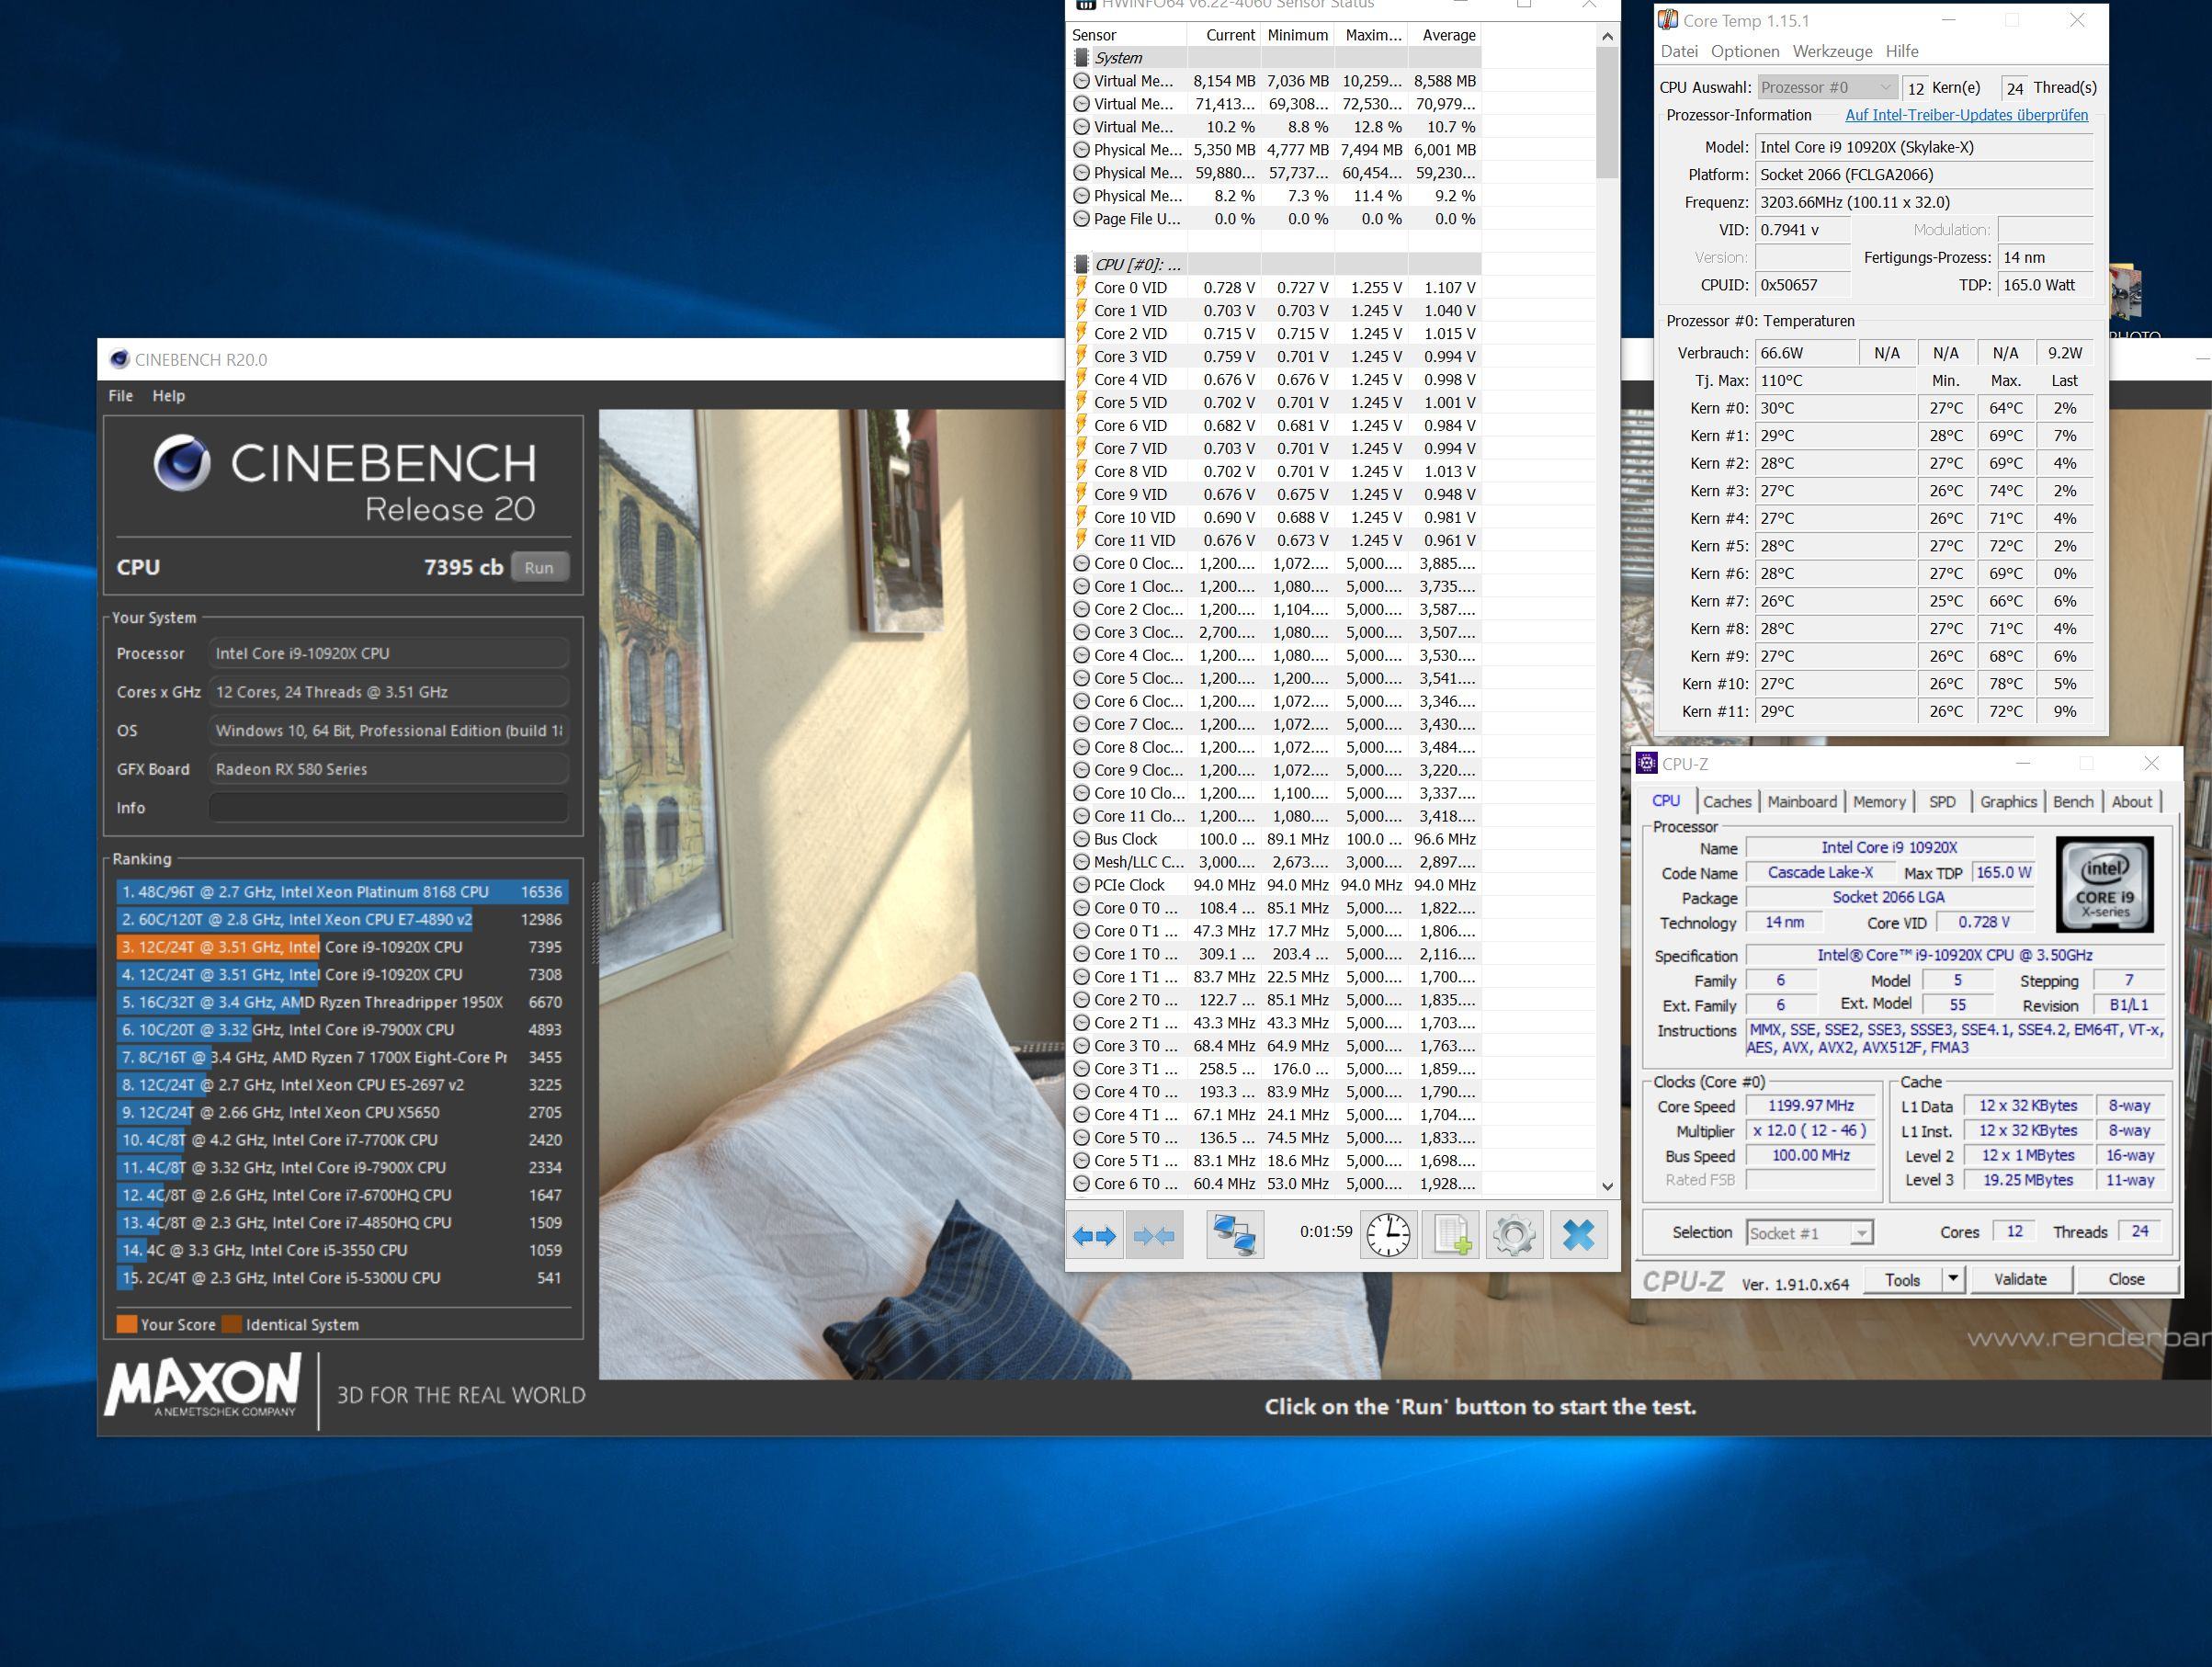
Task: Click the Cinebench sphere logo icon
Action: click(x=182, y=463)
